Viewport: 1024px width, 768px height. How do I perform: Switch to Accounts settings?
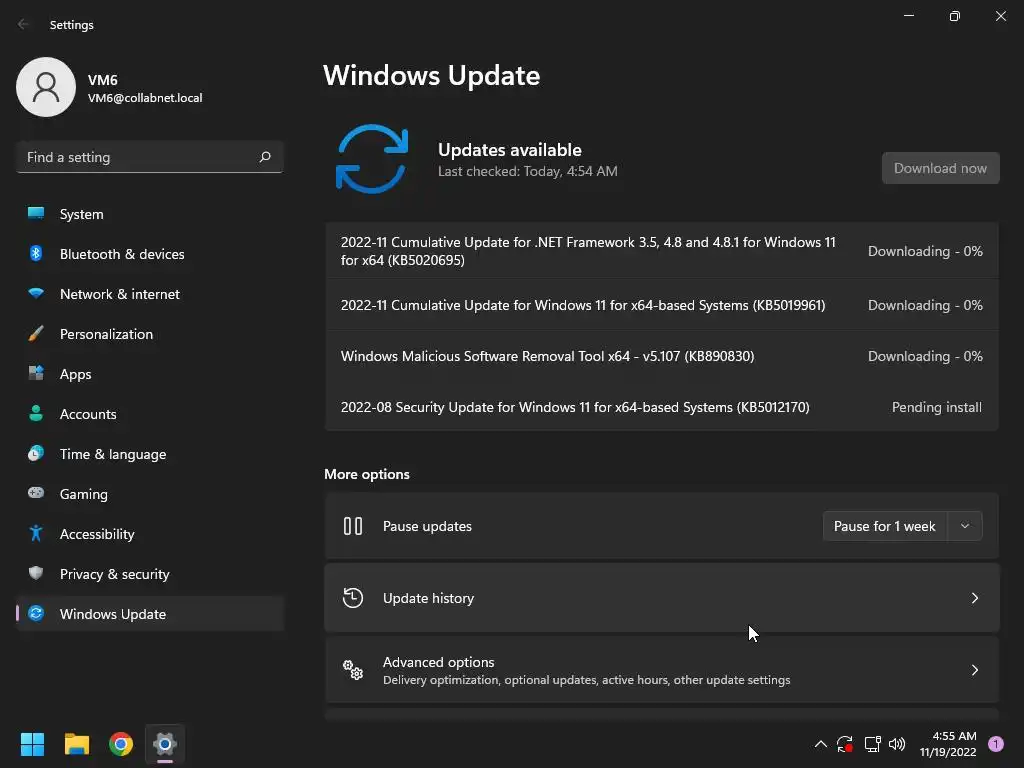point(150,413)
